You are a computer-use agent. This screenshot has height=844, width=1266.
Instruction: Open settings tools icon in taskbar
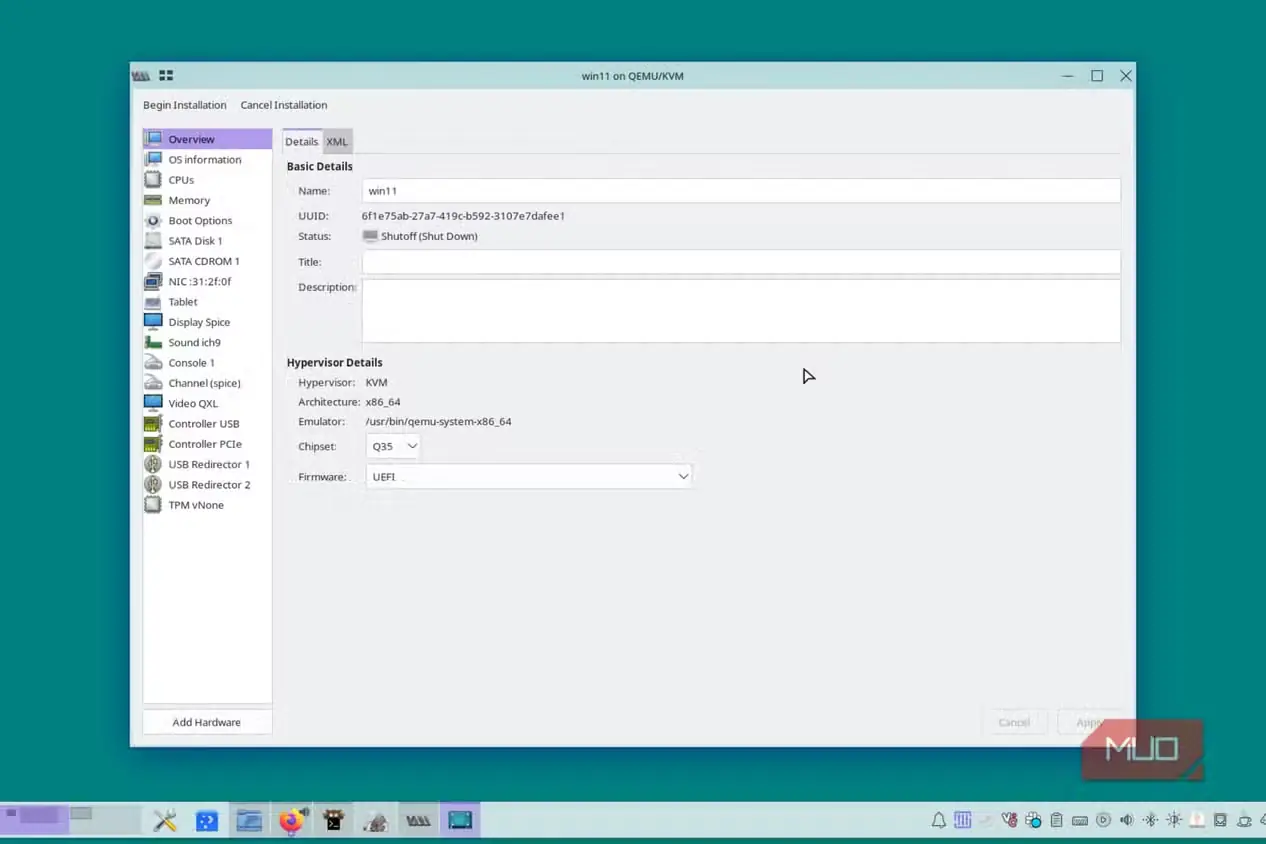pos(165,821)
